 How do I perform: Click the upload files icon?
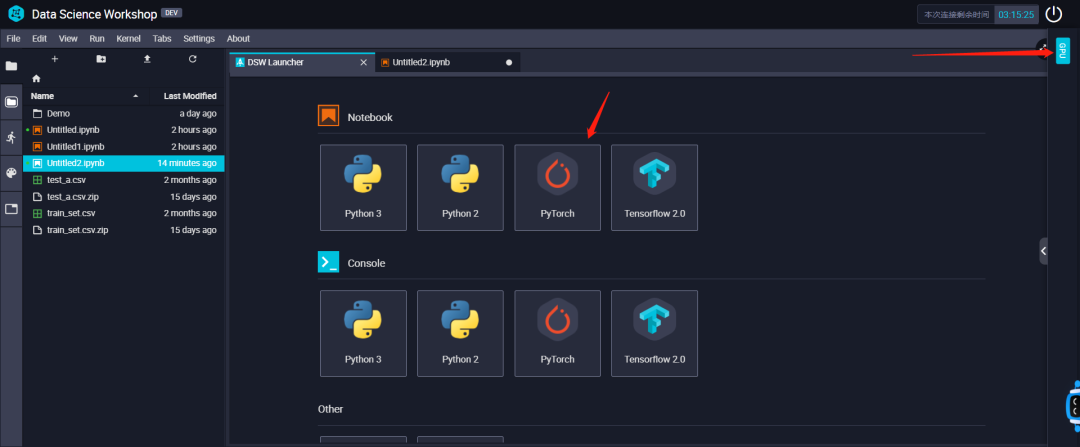coord(147,59)
